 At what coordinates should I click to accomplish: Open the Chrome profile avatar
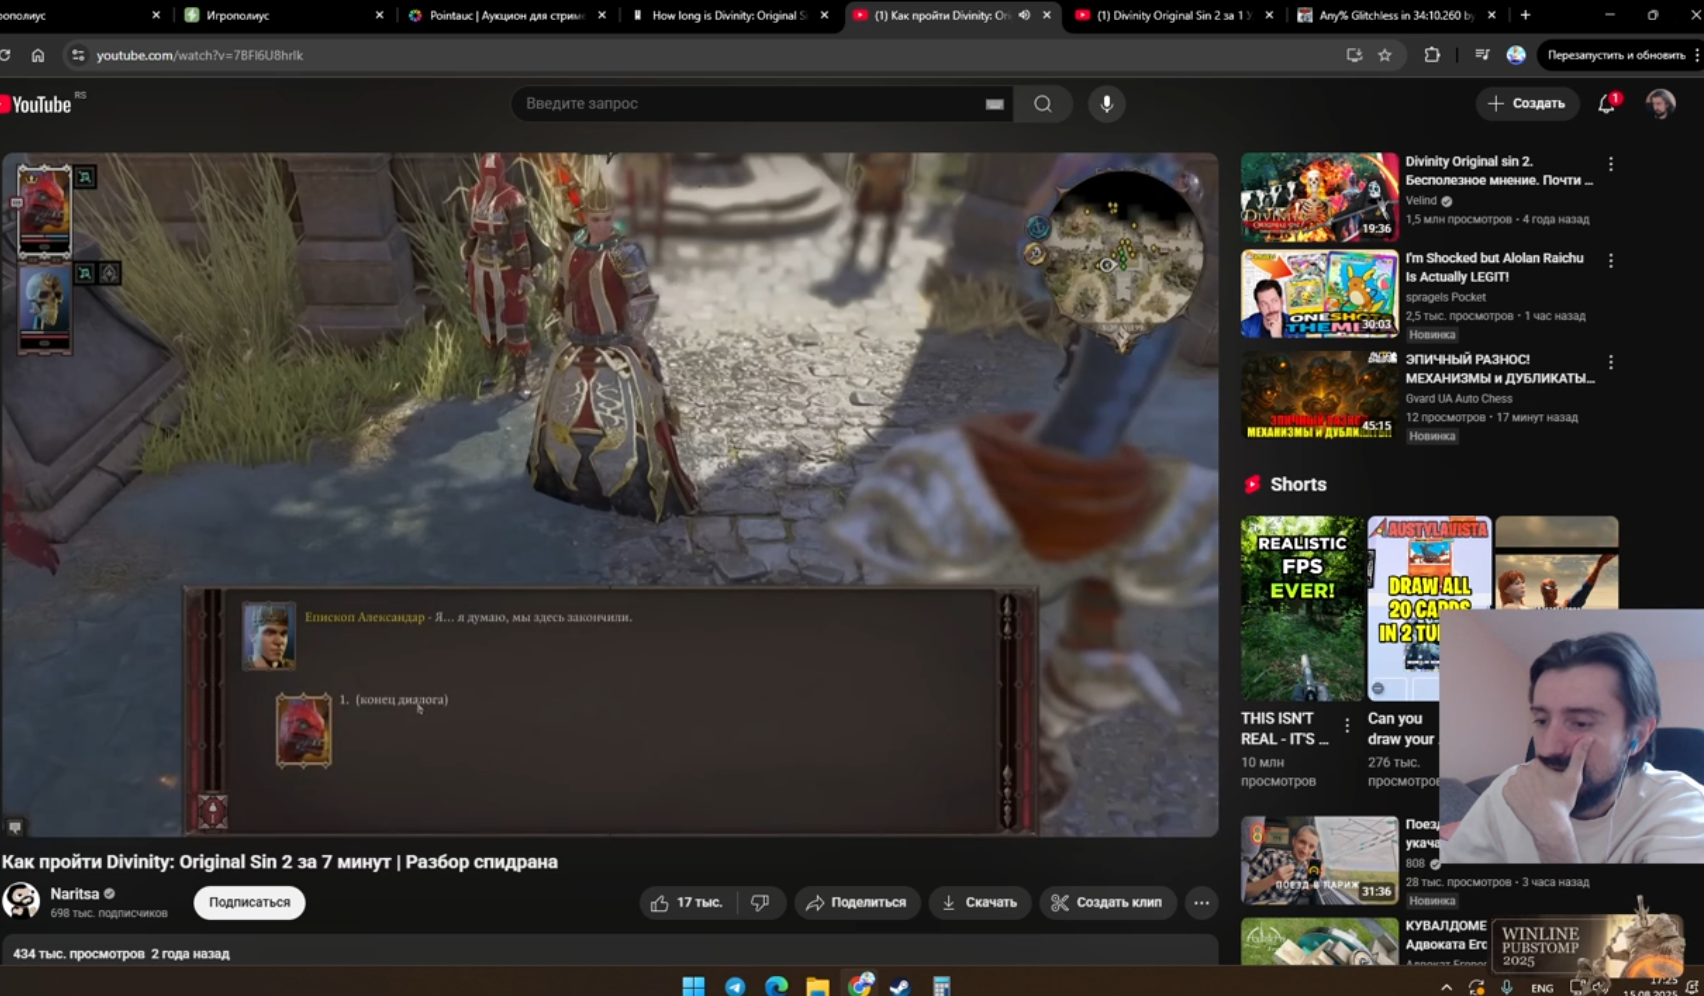point(1516,55)
